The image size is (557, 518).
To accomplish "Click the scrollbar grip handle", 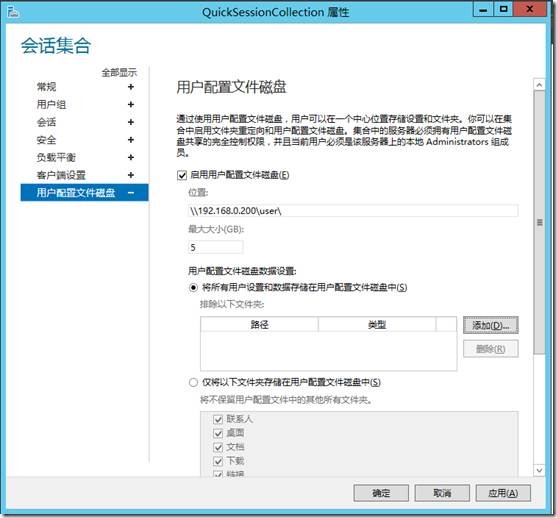I will pos(540,222).
